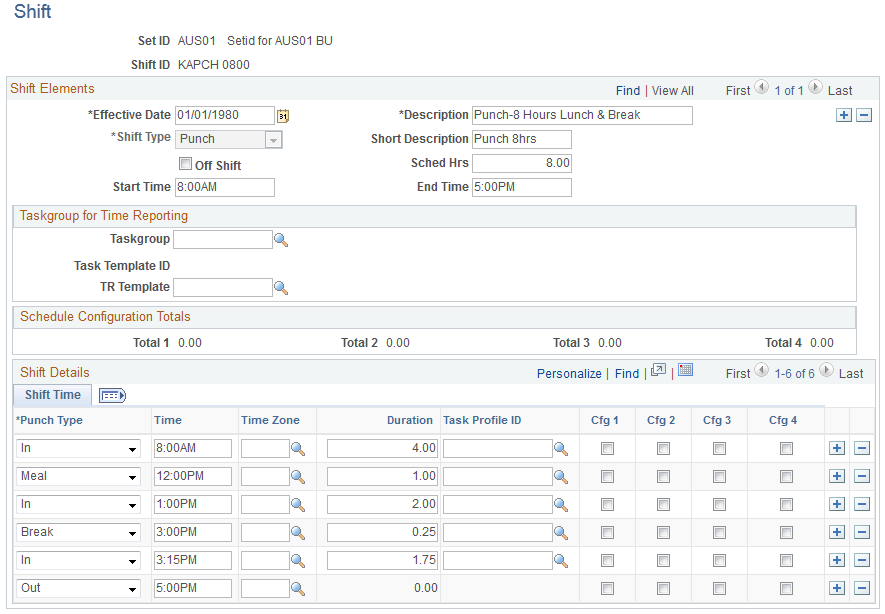Check Cfg 4 for the Out row
Viewport: 885px width, 614px height.
786,589
